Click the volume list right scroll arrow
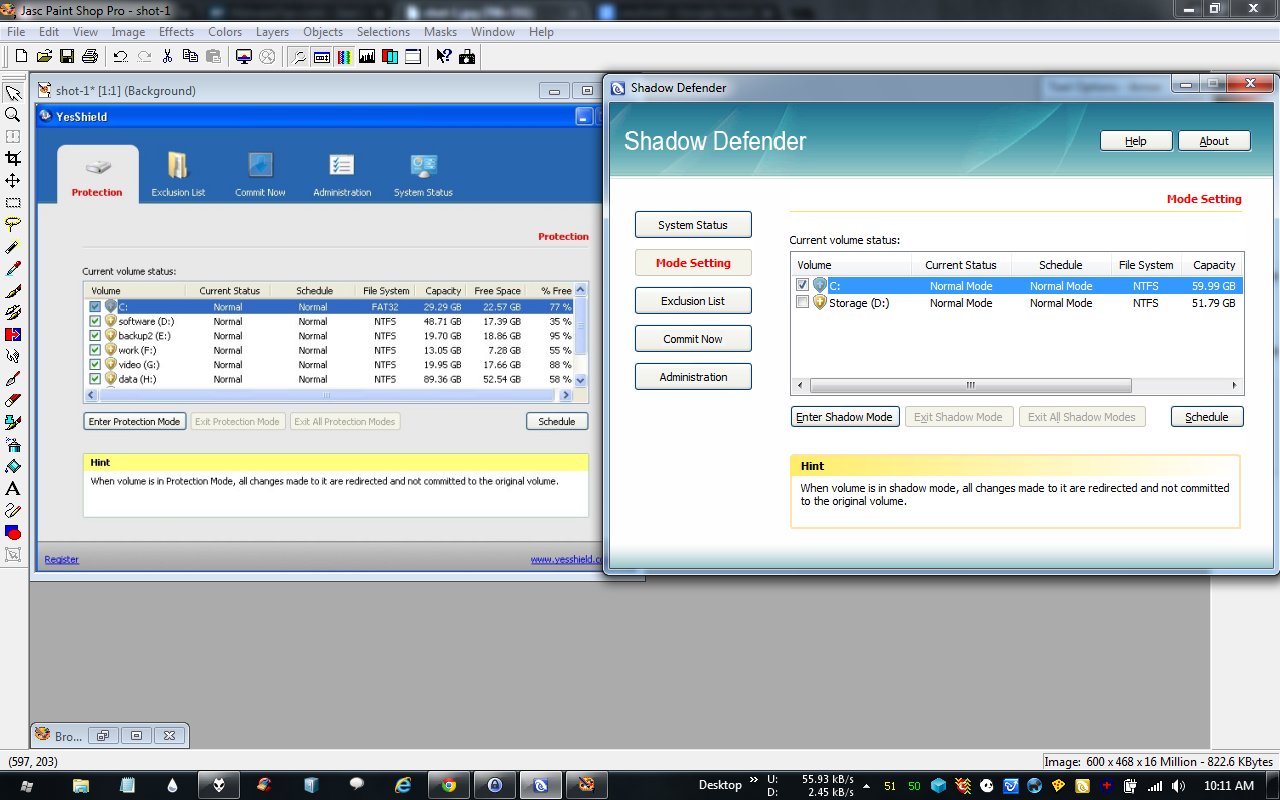 click(1235, 385)
